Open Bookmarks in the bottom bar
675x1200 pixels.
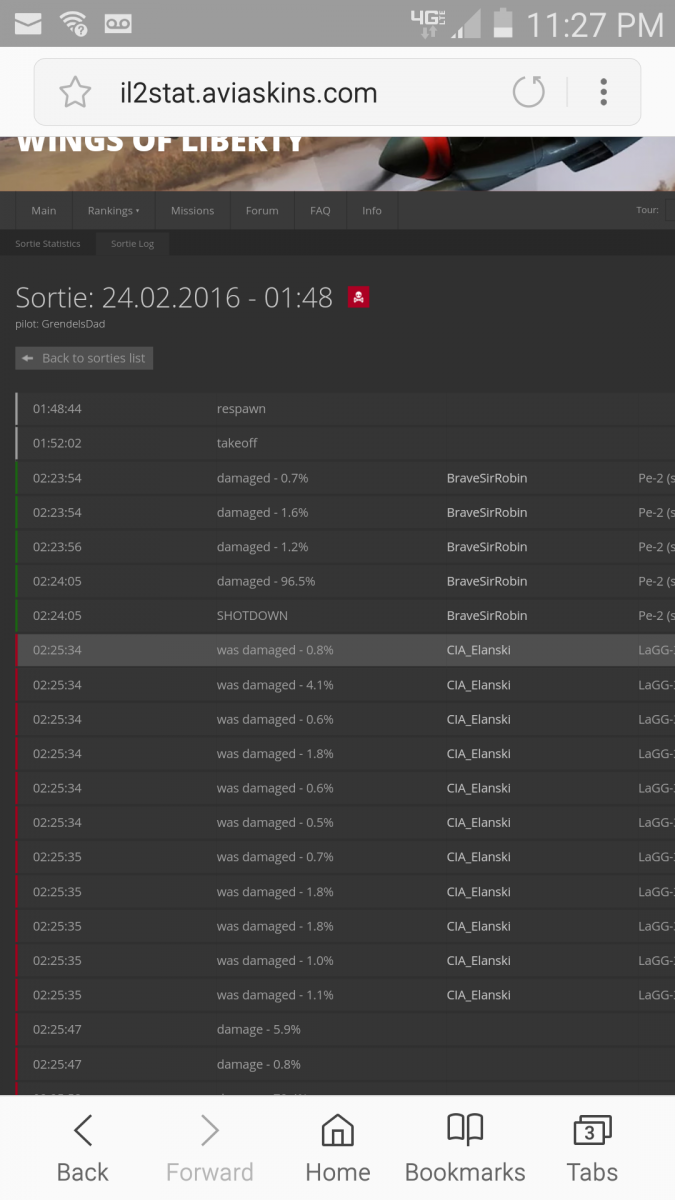(x=465, y=1150)
